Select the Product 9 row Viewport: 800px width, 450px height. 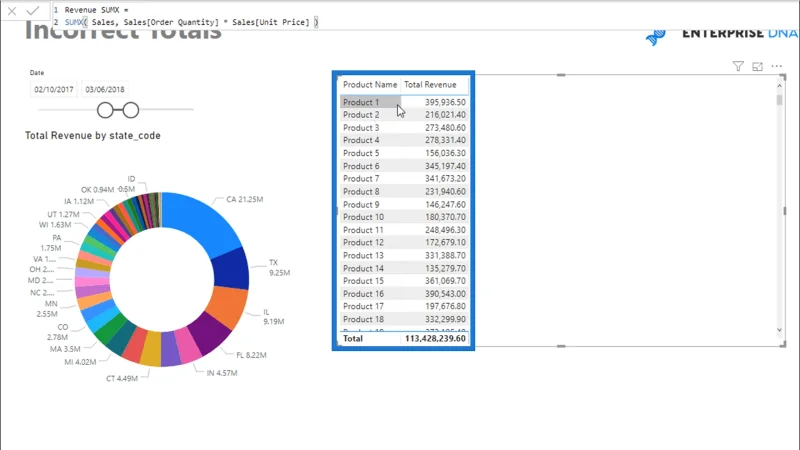[404, 204]
